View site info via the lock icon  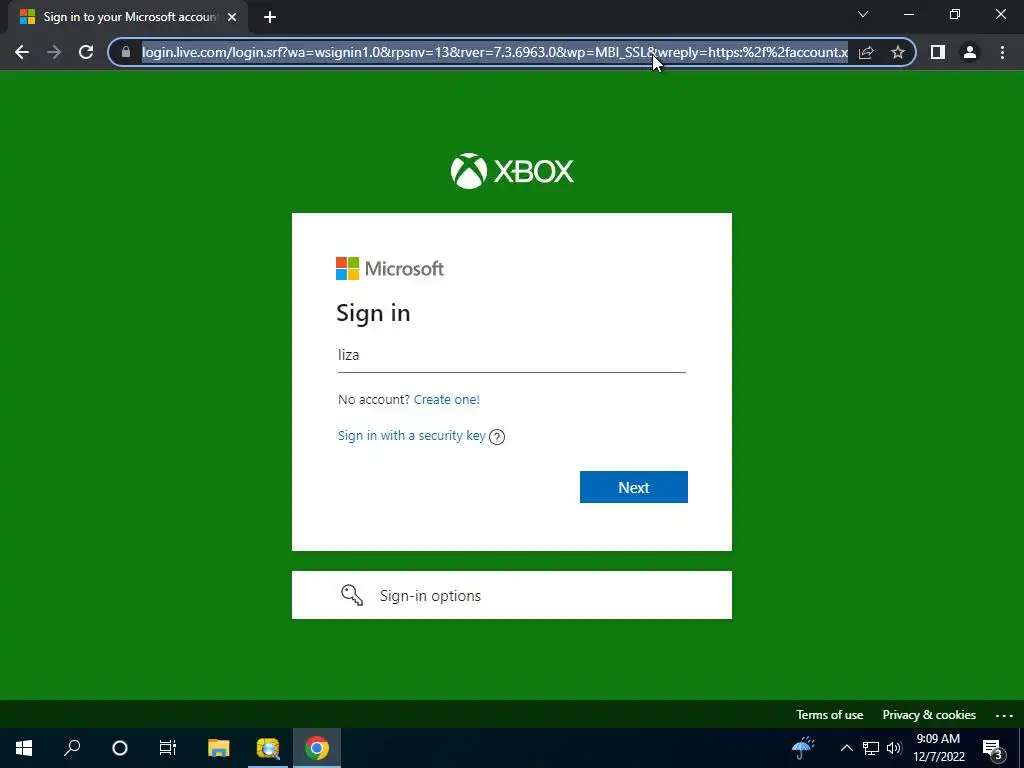point(126,52)
